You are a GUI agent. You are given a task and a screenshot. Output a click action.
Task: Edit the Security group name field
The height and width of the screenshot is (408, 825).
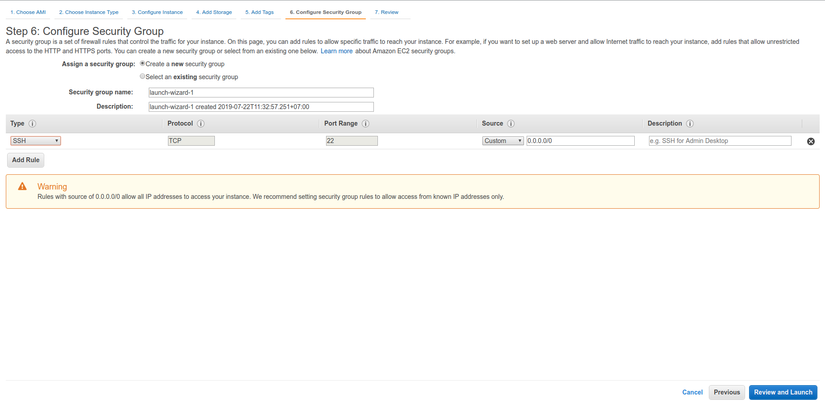point(260,93)
